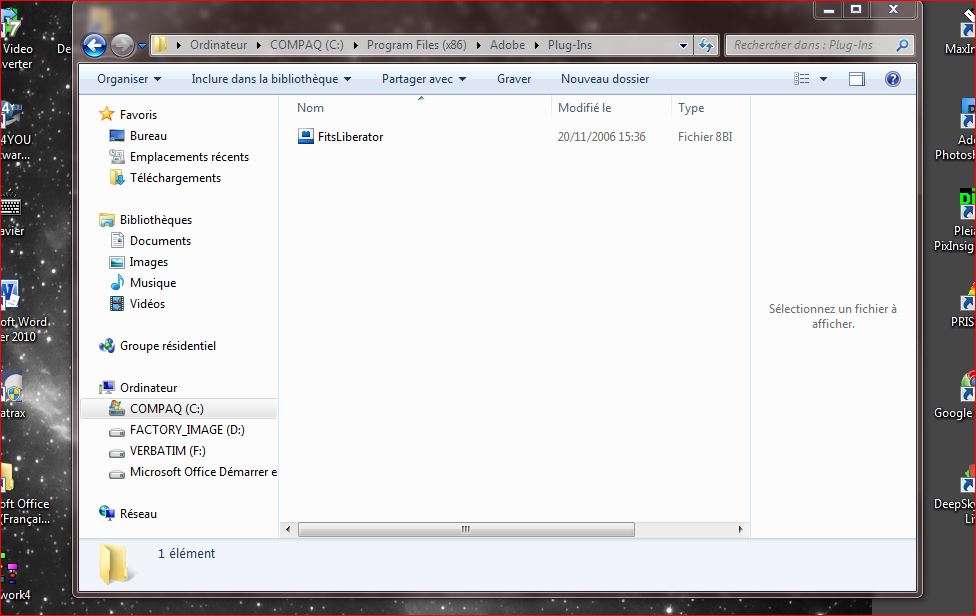Image resolution: width=976 pixels, height=616 pixels.
Task: Open Réseau in the navigation pane
Action: point(138,514)
